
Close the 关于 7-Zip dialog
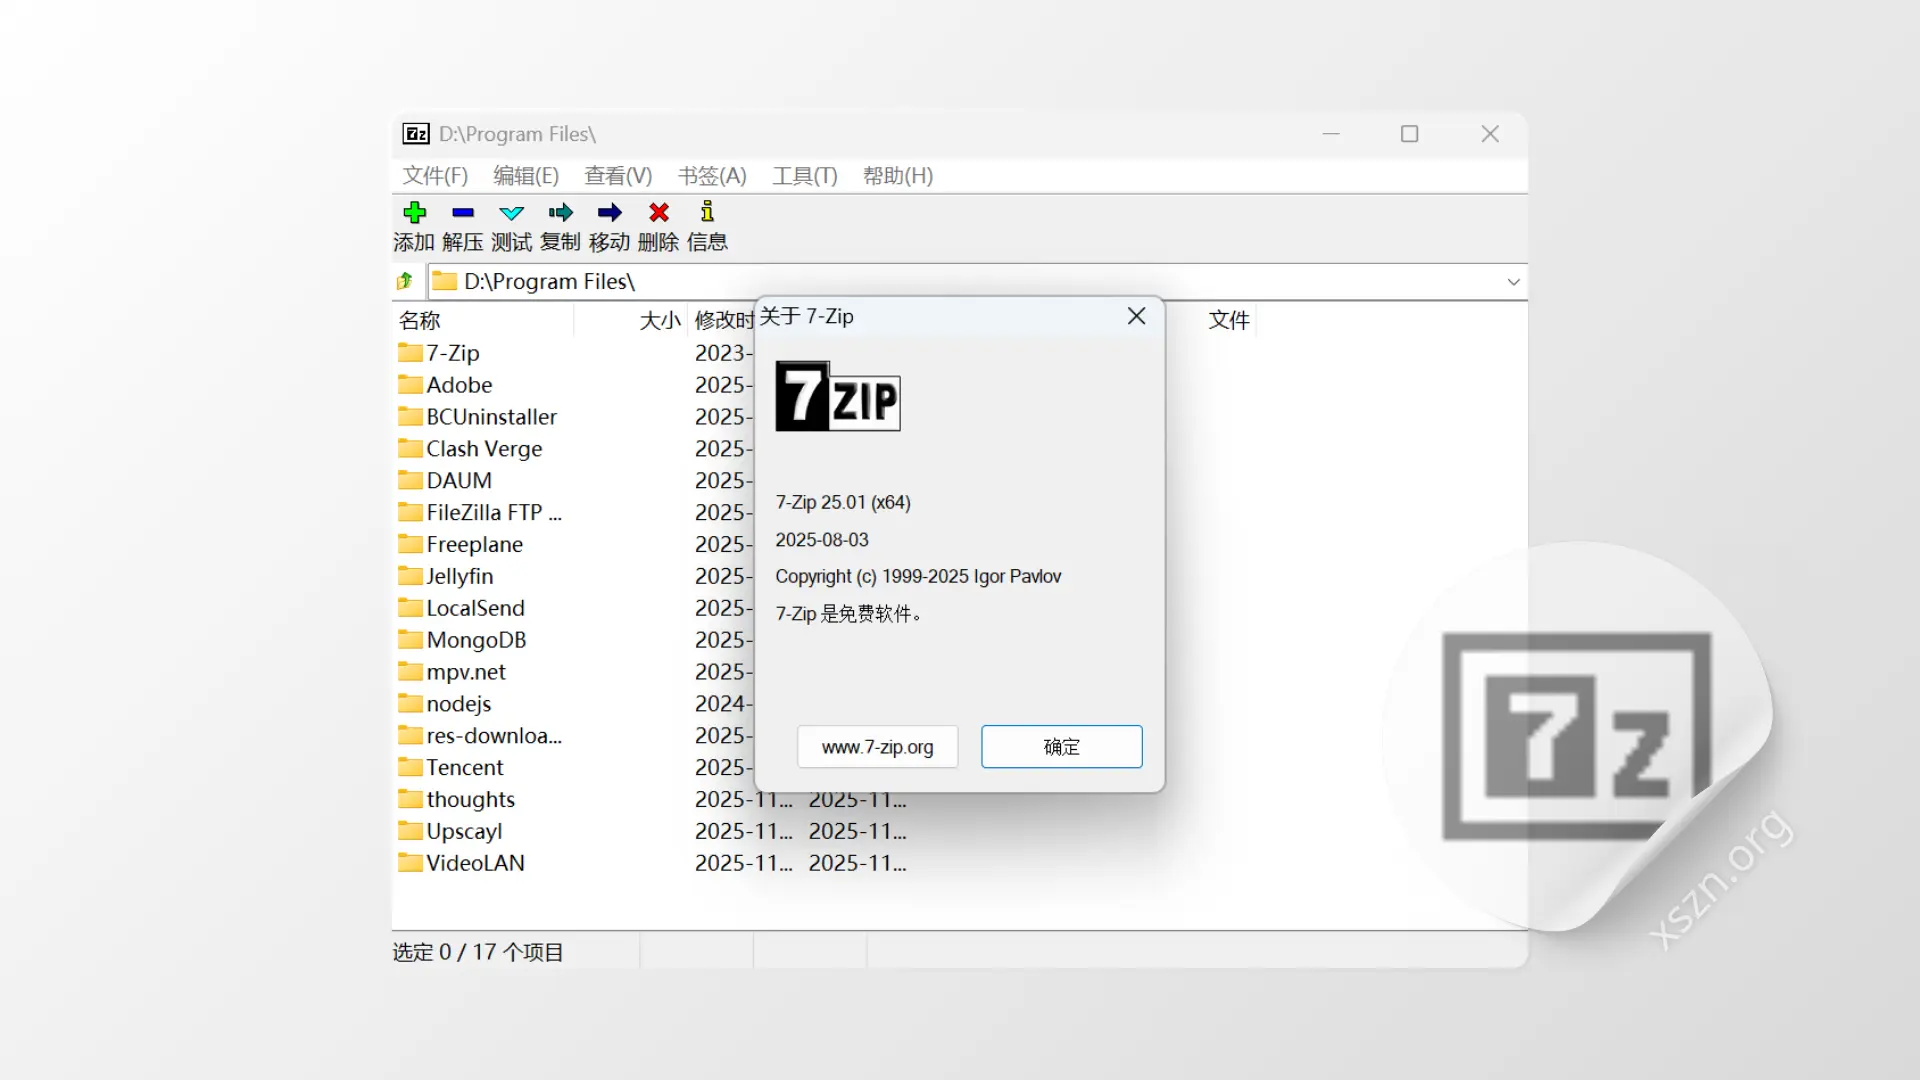click(x=1136, y=316)
